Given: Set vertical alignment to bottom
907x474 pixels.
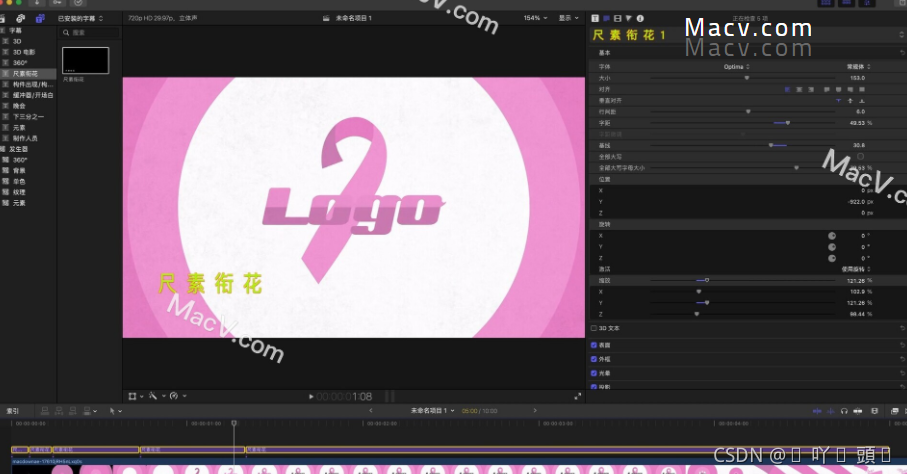Looking at the screenshot, I should [862, 101].
